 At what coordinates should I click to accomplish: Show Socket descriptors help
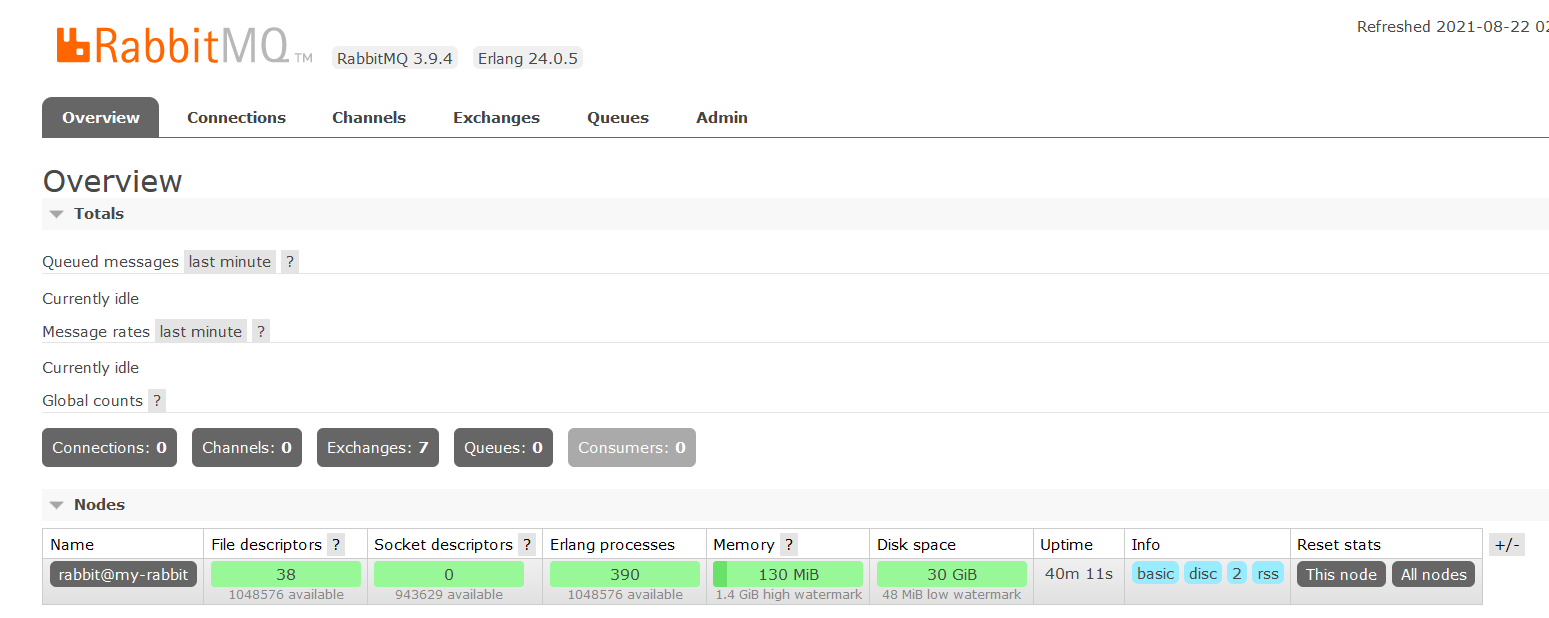pyautogui.click(x=527, y=545)
